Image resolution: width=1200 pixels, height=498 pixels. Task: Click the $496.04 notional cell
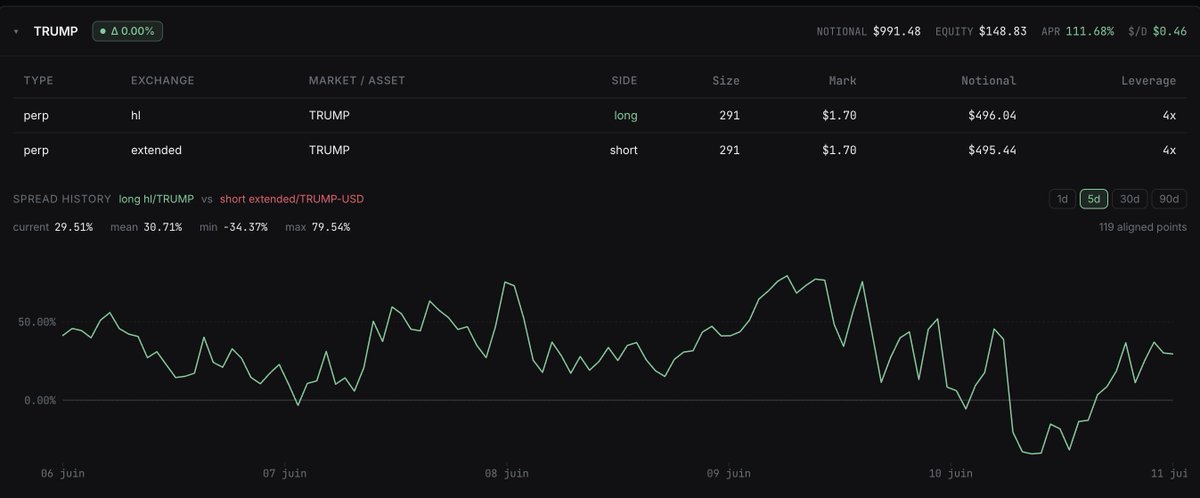coord(992,116)
